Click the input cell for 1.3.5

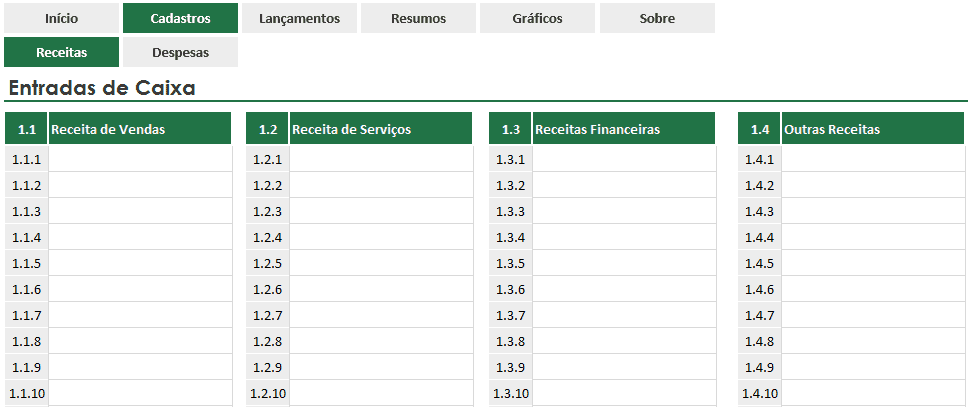[624, 263]
